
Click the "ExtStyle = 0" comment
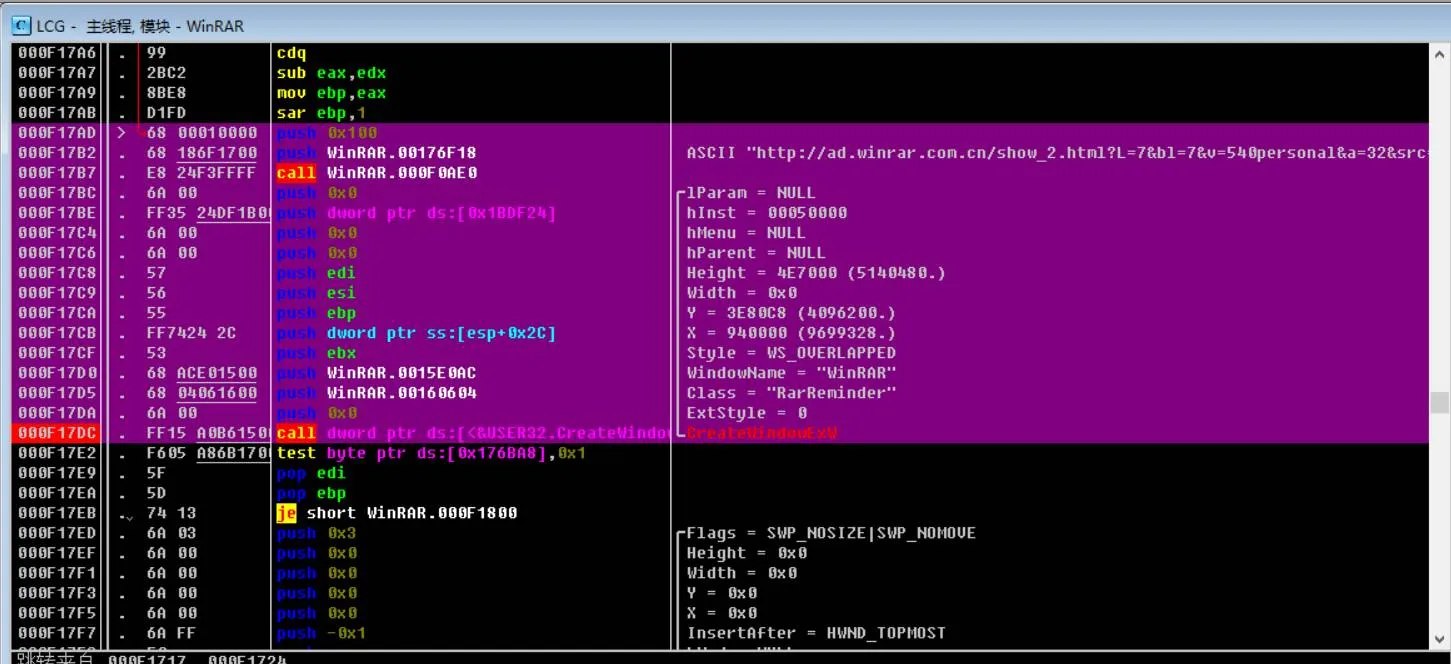(746, 413)
